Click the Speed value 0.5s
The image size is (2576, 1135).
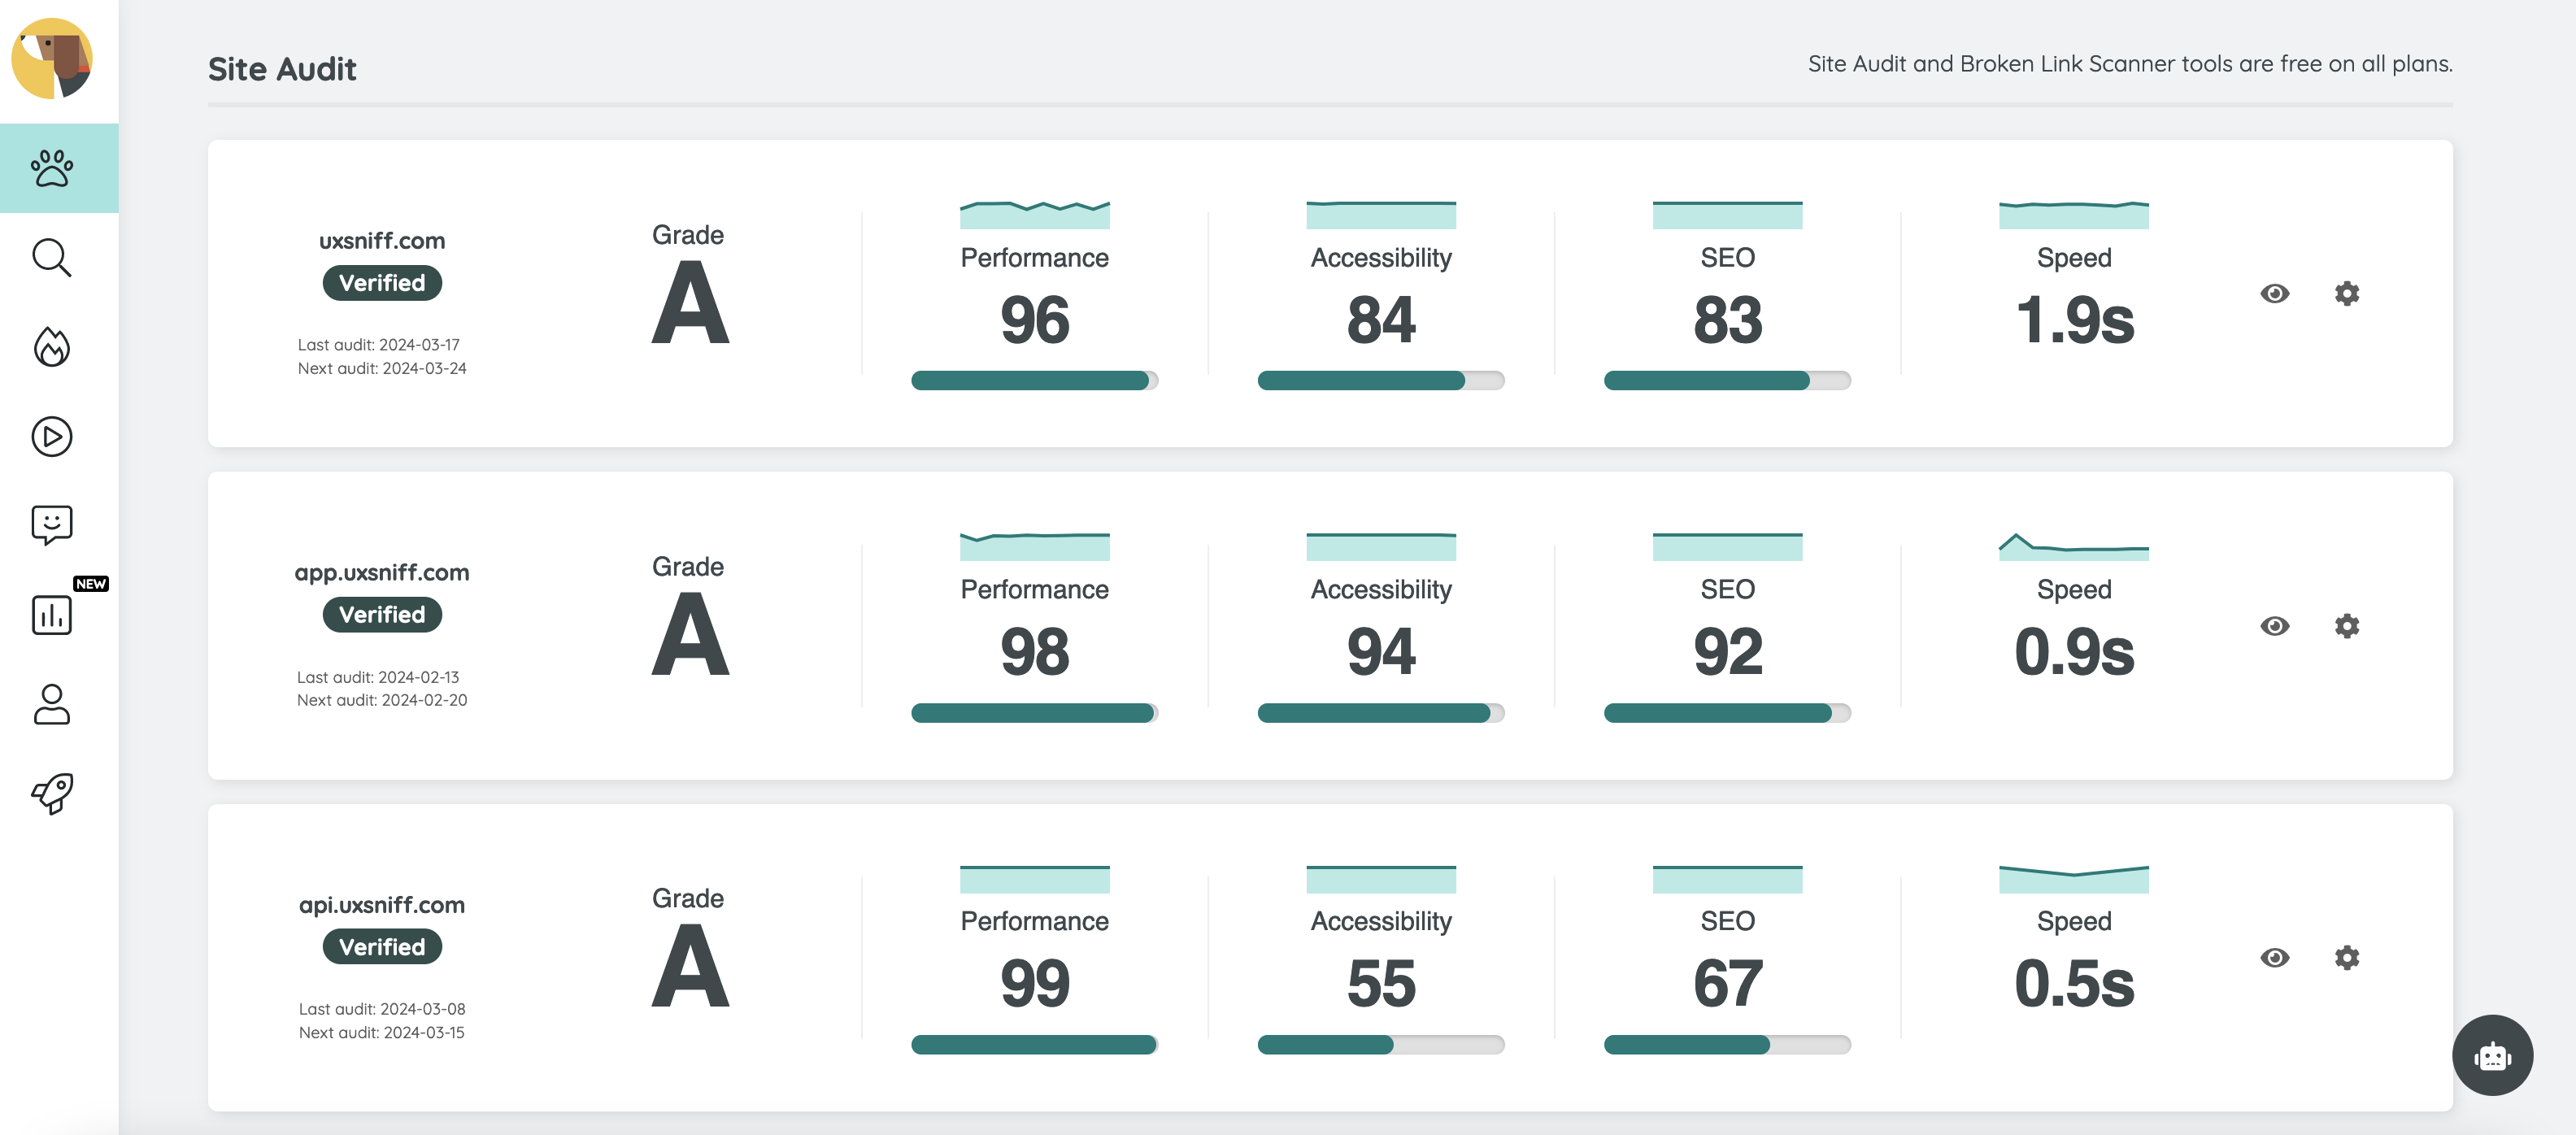coord(2074,984)
